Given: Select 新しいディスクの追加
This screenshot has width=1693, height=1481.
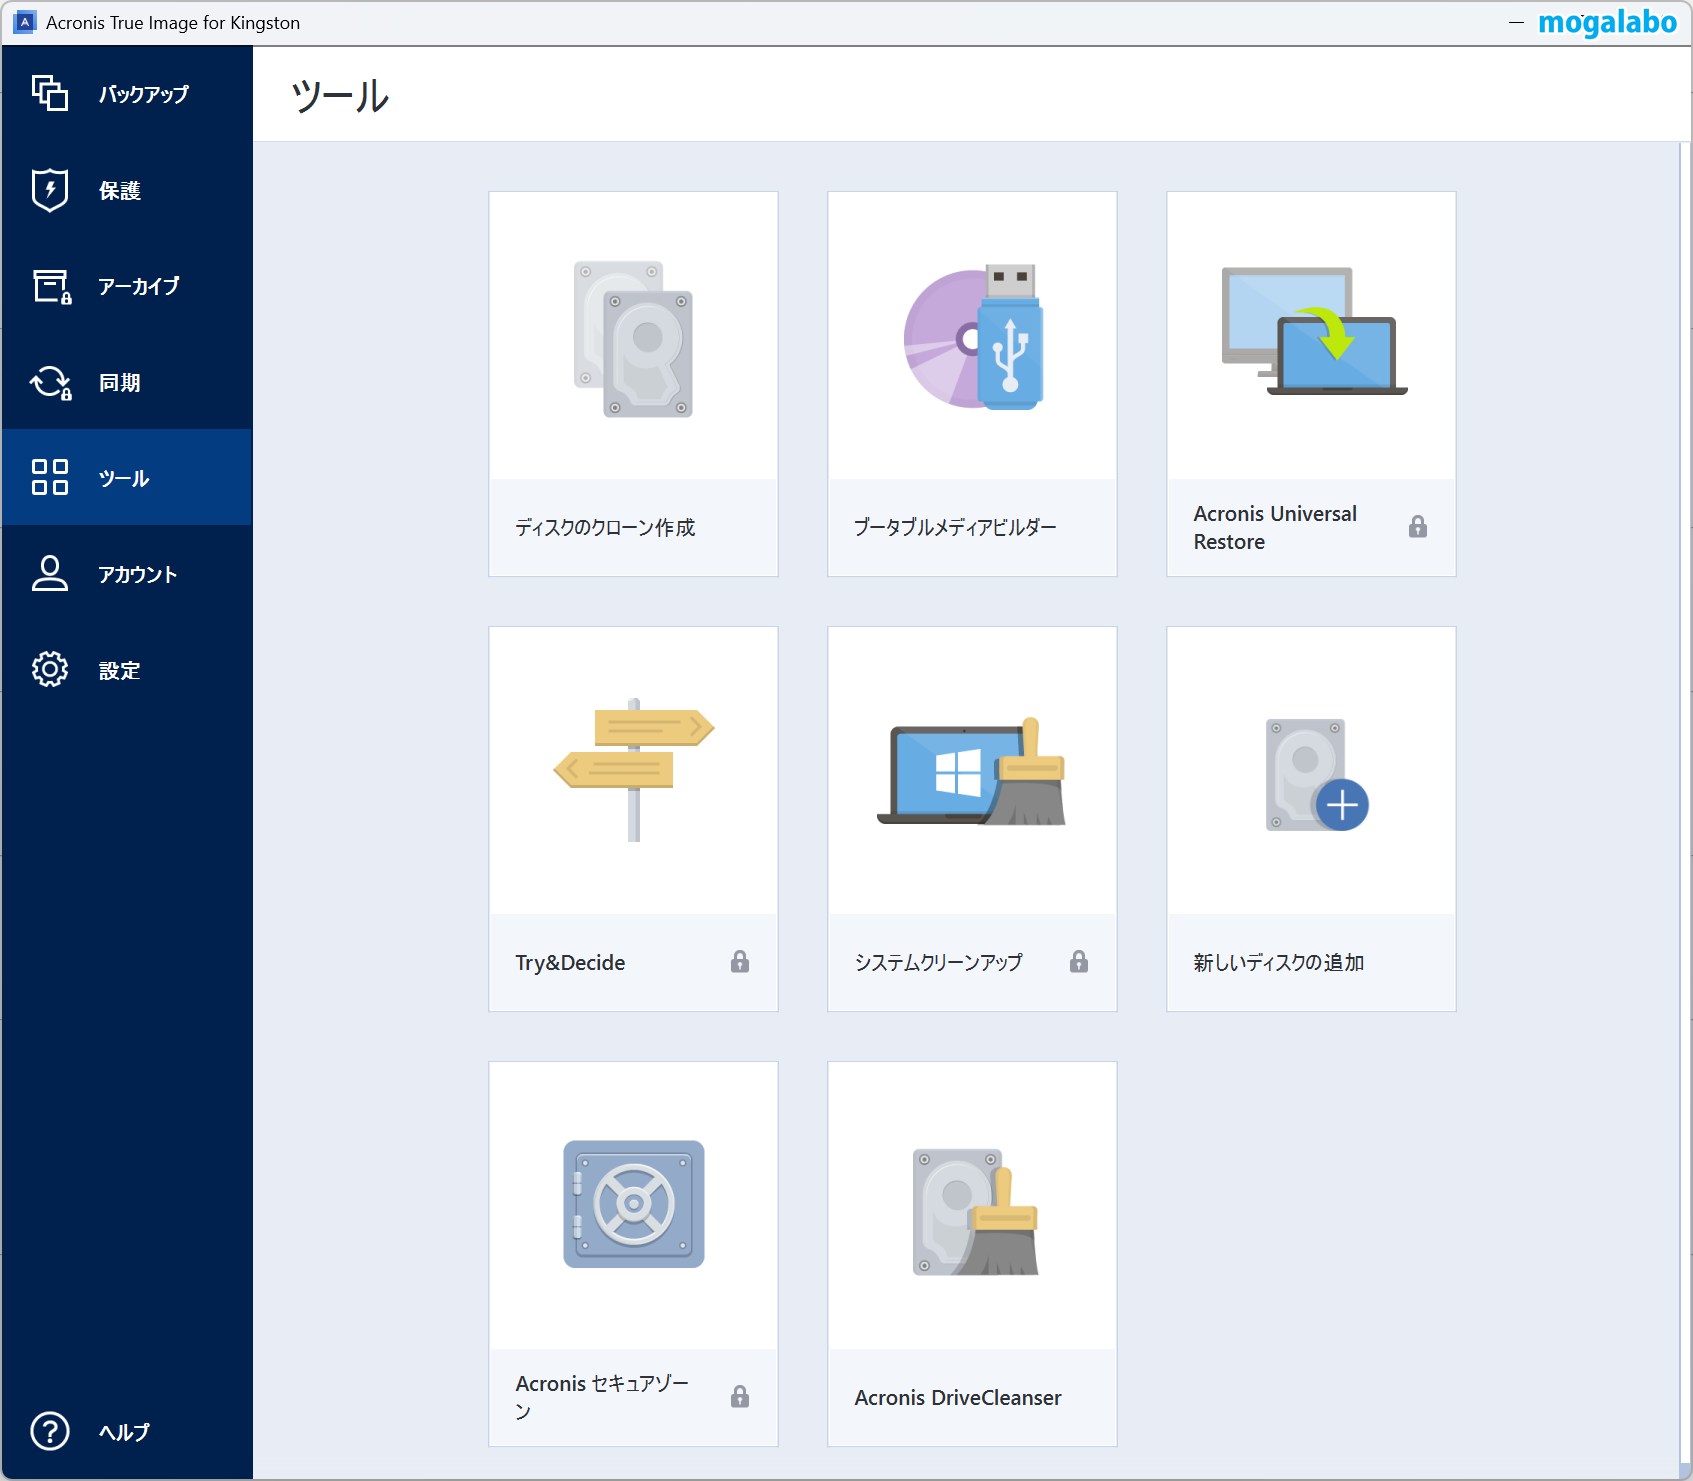Looking at the screenshot, I should click(x=1310, y=817).
